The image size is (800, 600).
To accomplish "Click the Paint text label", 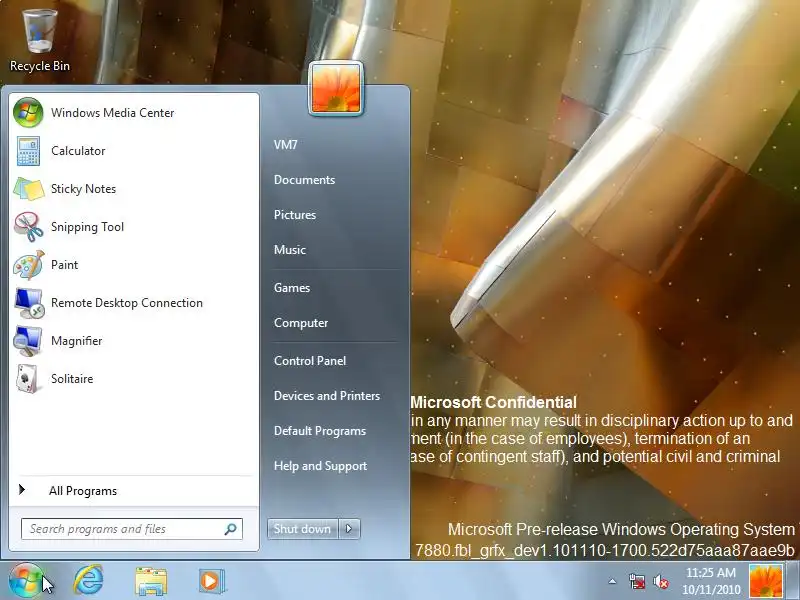I will [x=64, y=265].
